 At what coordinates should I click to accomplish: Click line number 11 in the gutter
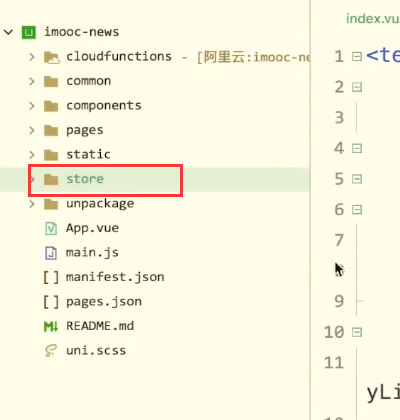[x=334, y=363]
